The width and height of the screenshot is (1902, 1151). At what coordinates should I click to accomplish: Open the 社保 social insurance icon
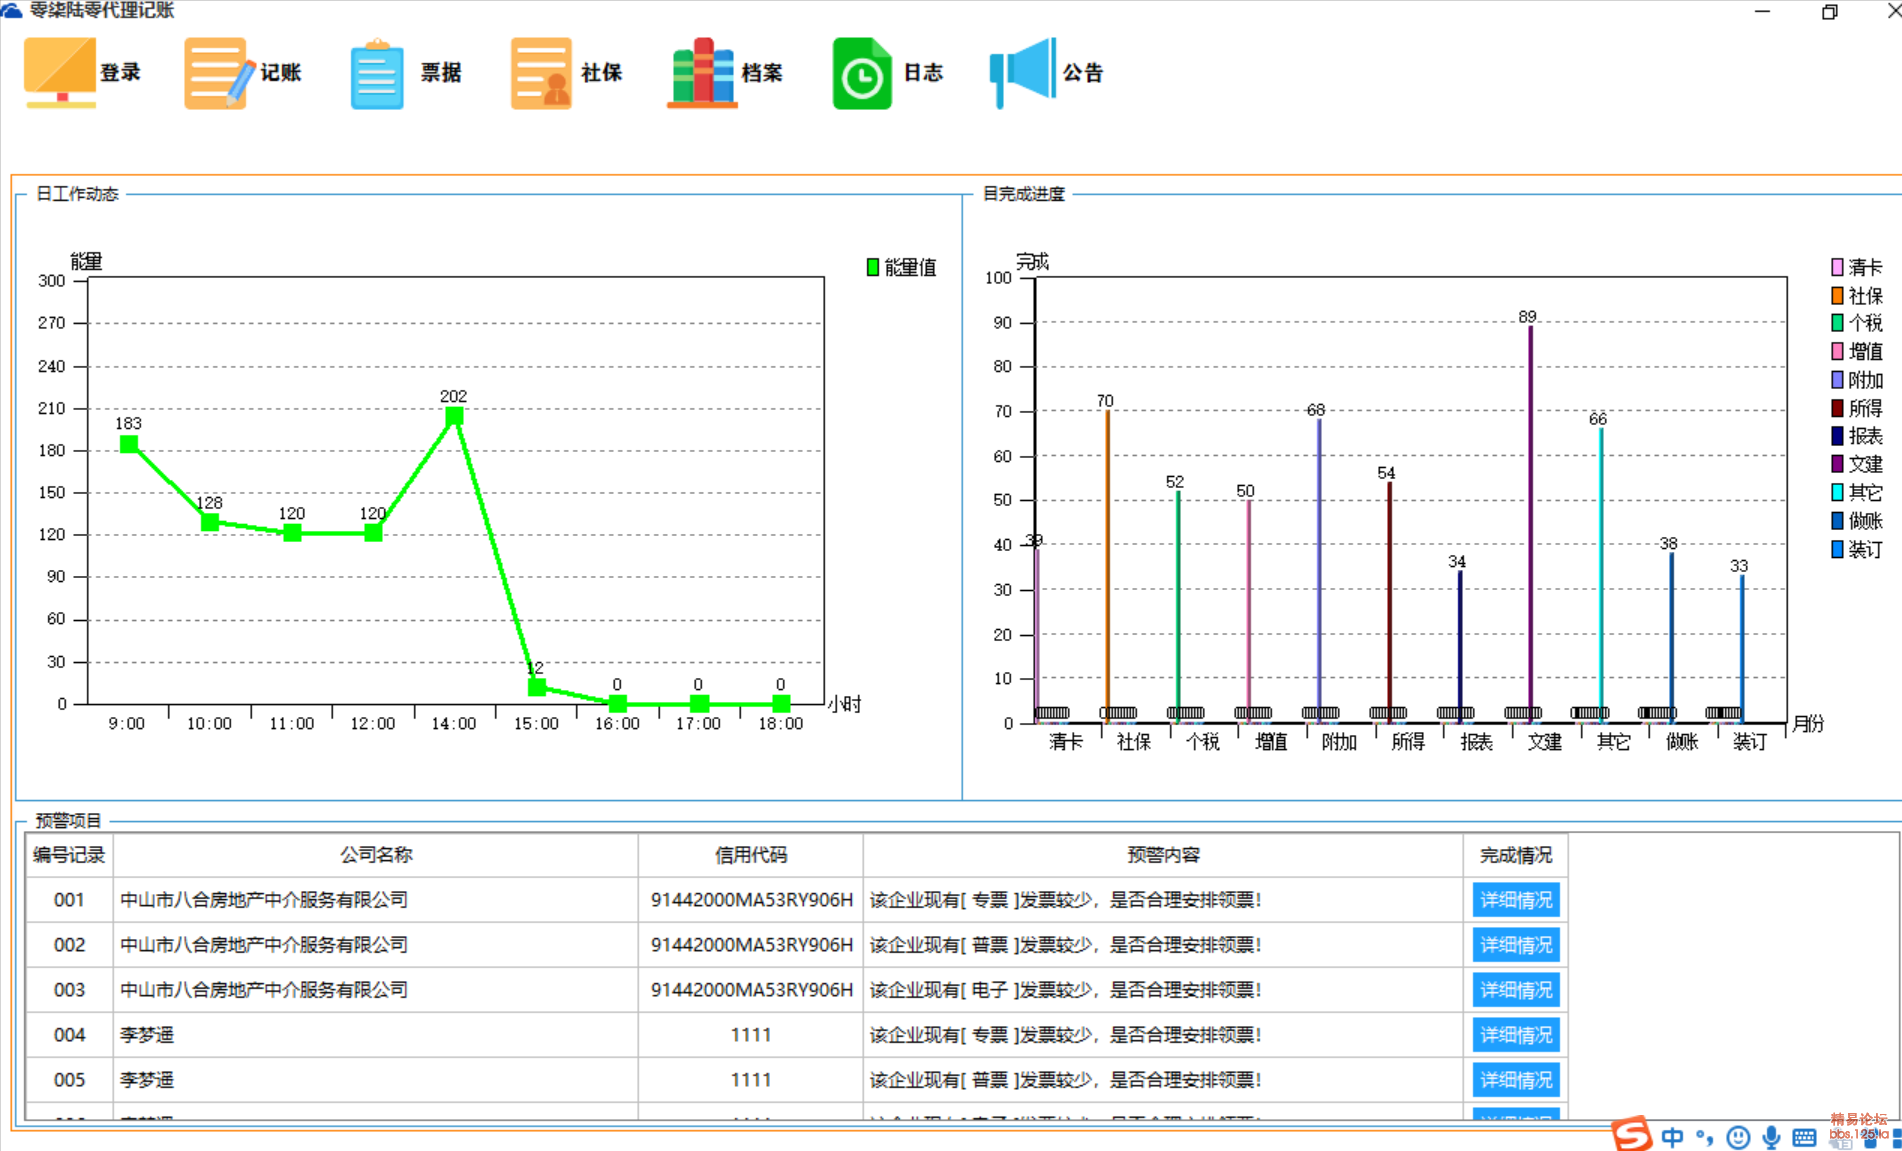(541, 72)
